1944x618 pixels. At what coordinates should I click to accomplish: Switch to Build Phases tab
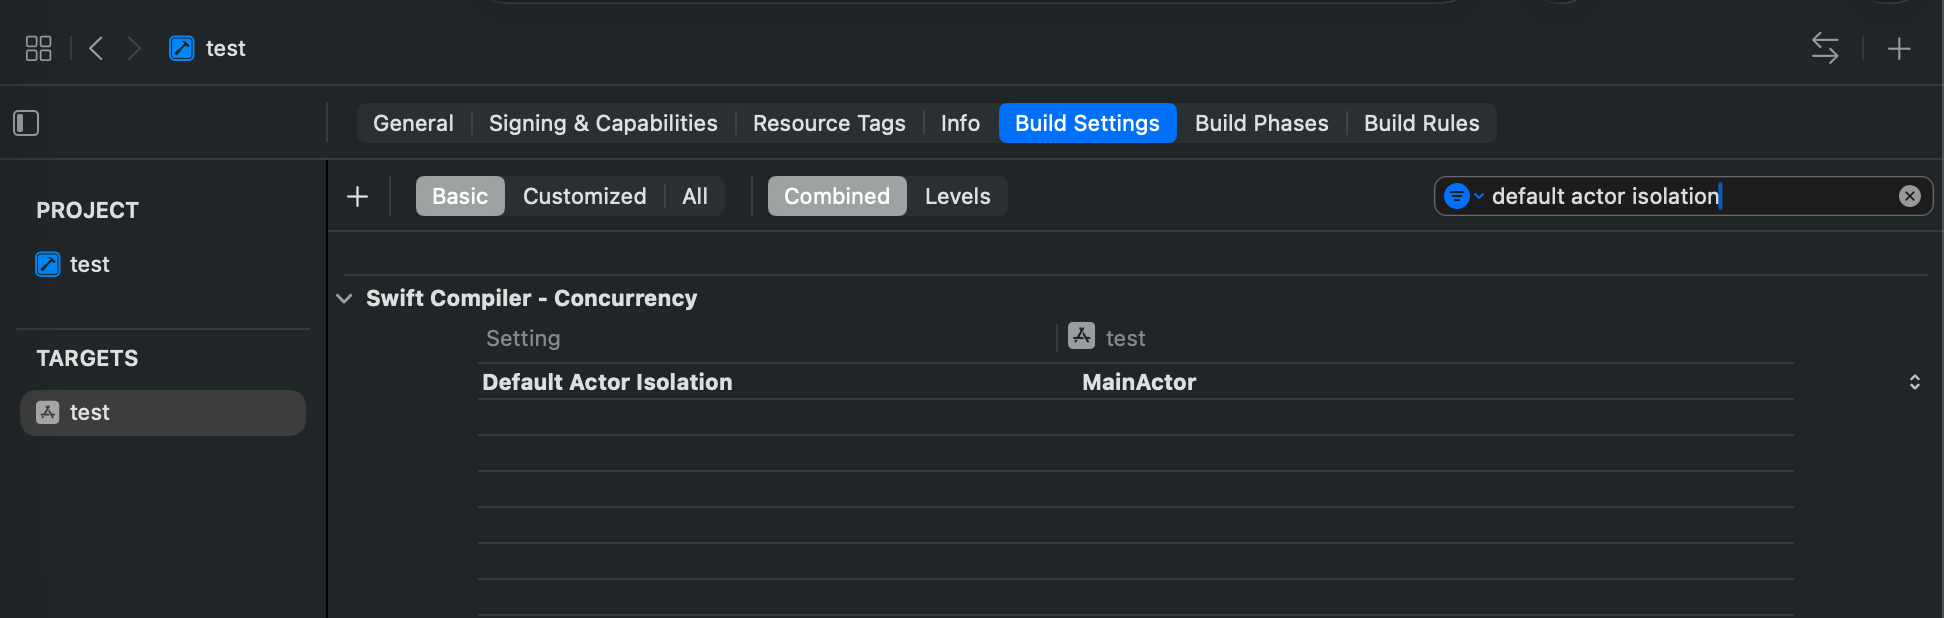click(1261, 123)
